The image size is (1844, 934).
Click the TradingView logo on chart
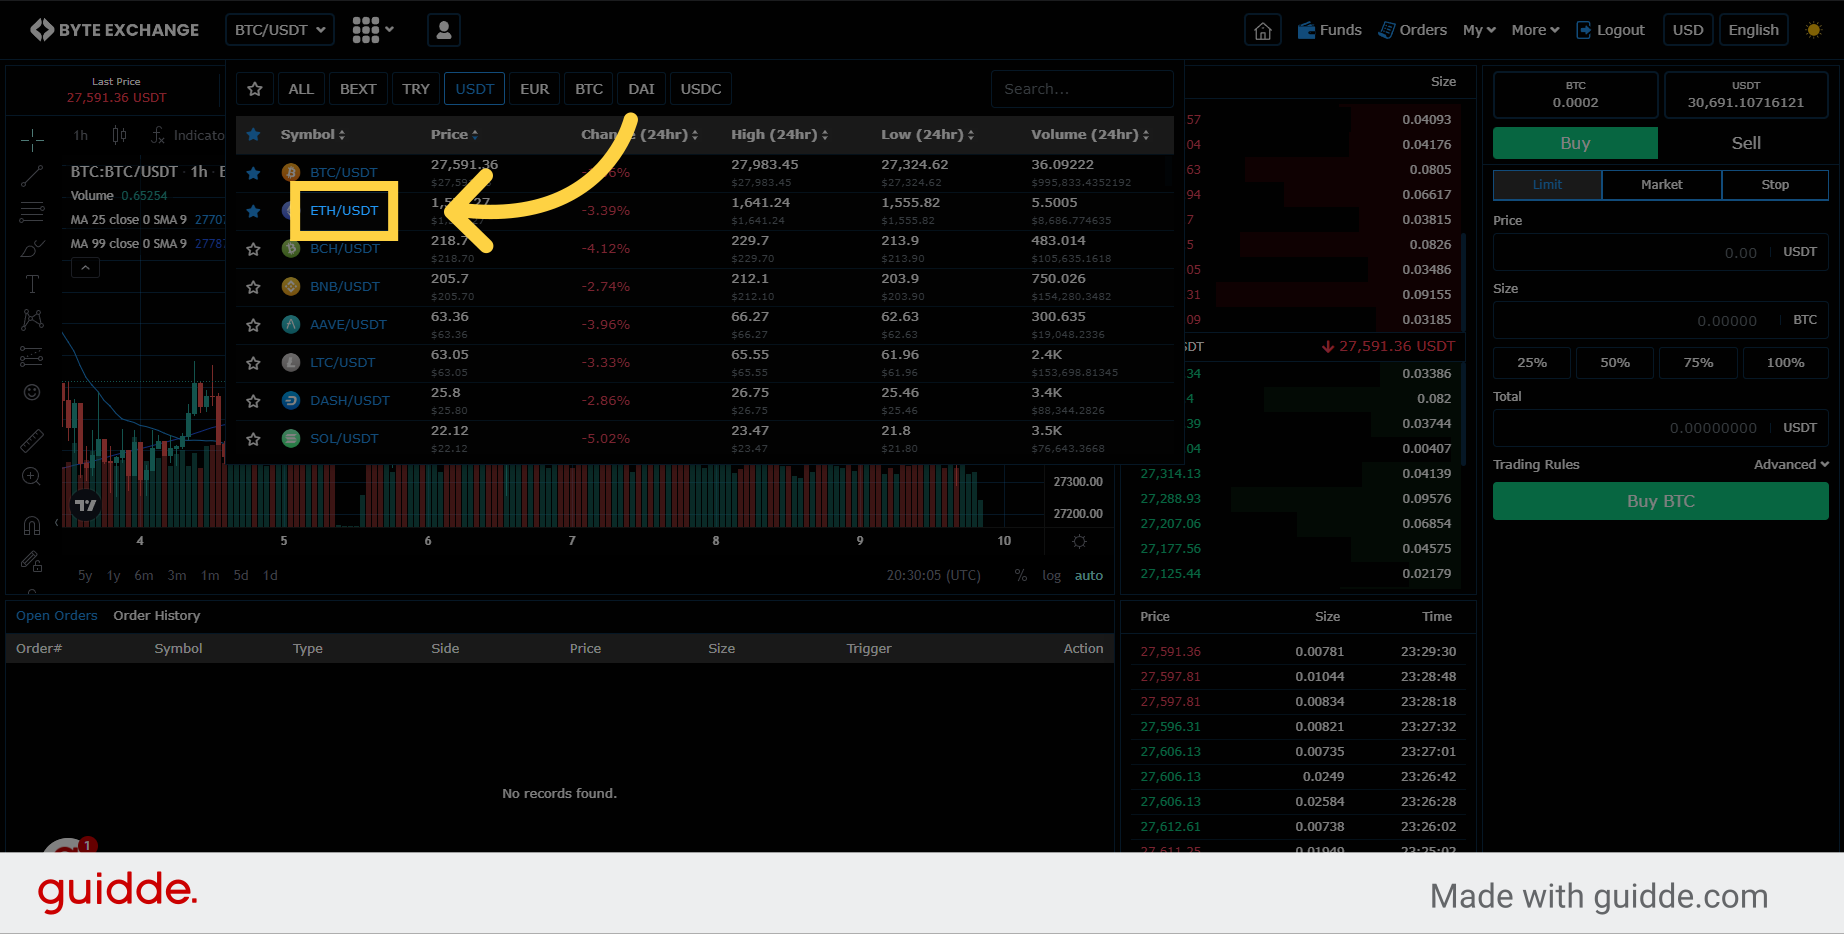click(x=86, y=505)
